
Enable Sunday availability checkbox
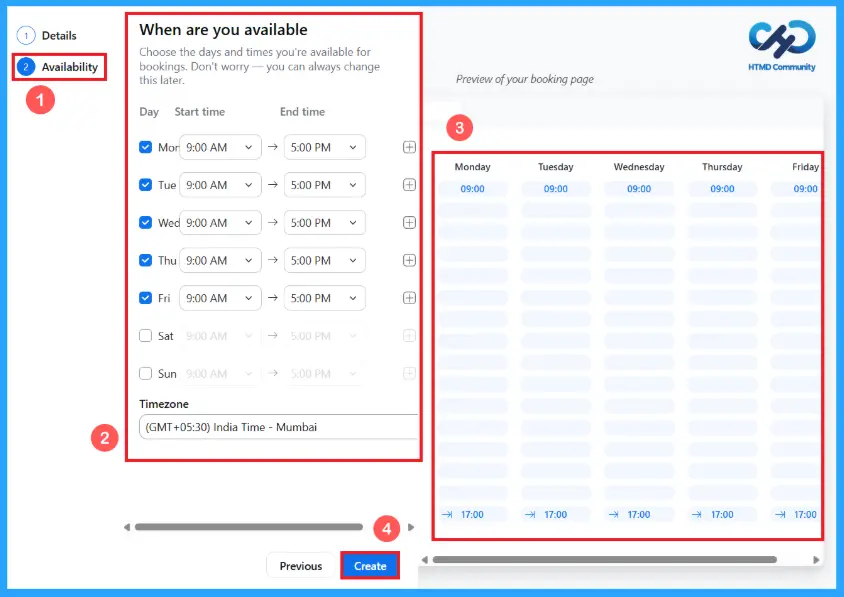(145, 373)
